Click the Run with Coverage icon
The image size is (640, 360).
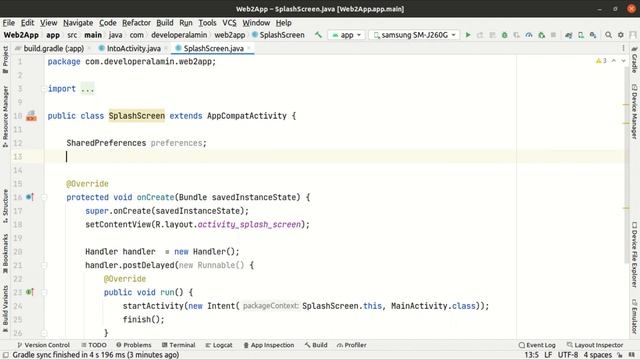[x=517, y=35]
